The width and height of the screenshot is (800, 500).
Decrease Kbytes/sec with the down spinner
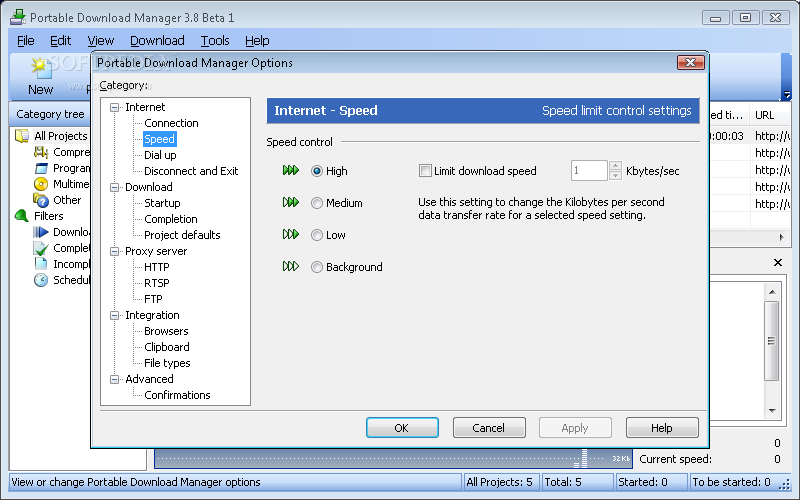click(615, 176)
